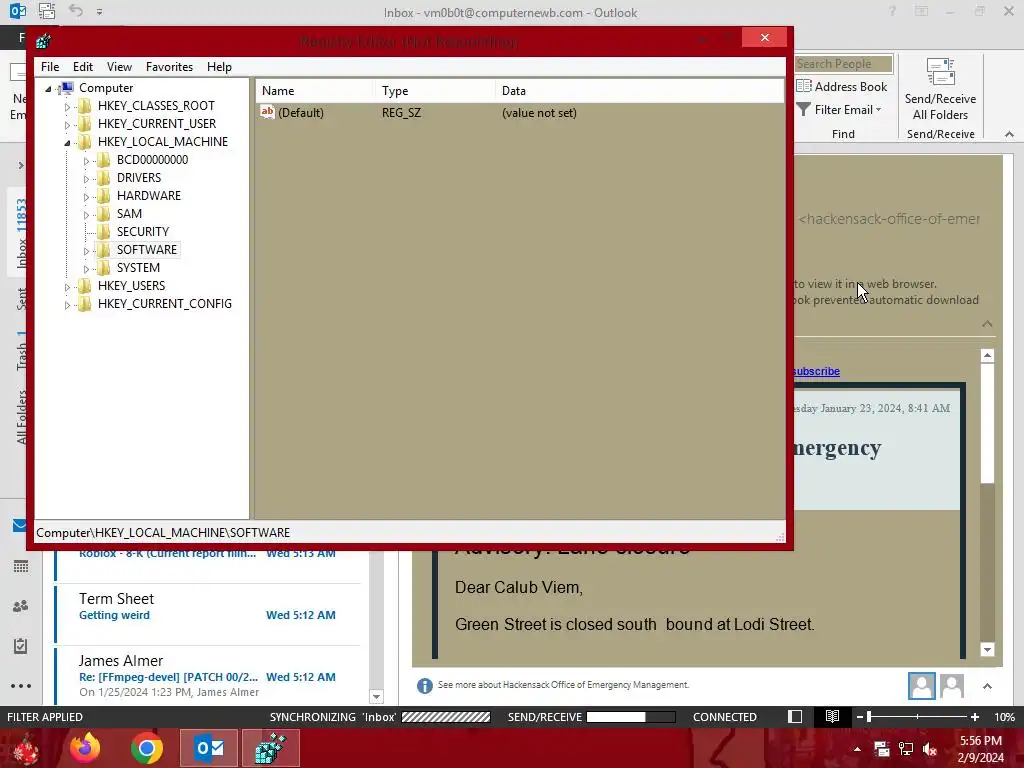This screenshot has height=768, width=1024.
Task: Click the subscribe link in email
Action: (816, 371)
